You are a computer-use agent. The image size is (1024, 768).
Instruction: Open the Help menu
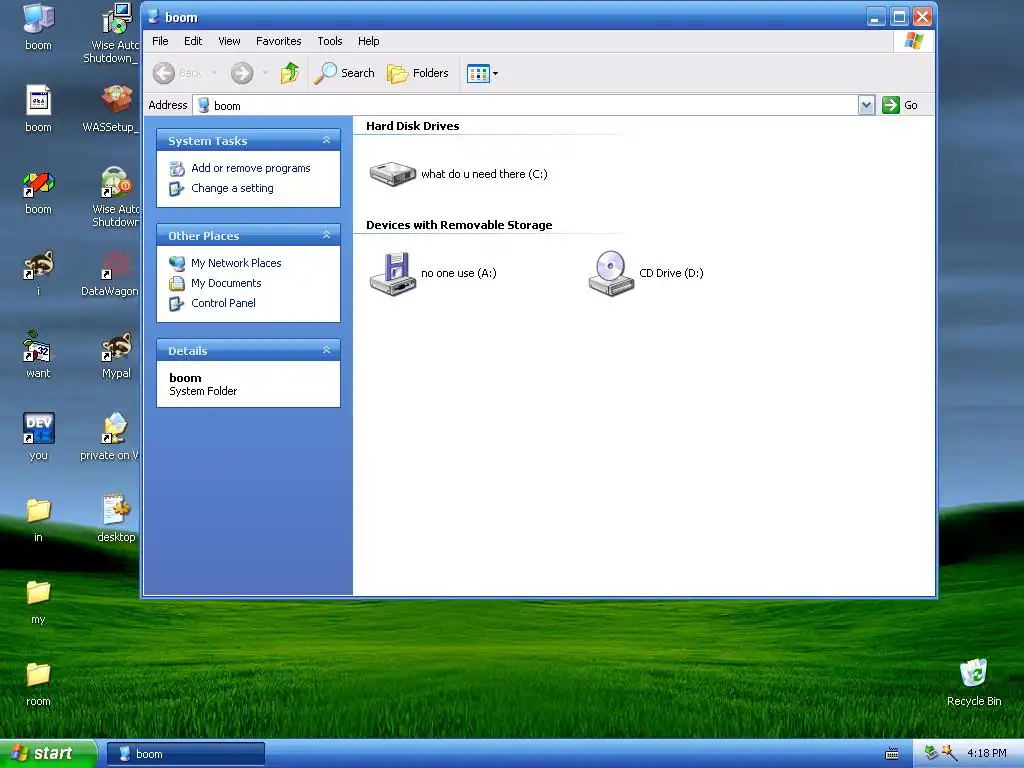[368, 41]
